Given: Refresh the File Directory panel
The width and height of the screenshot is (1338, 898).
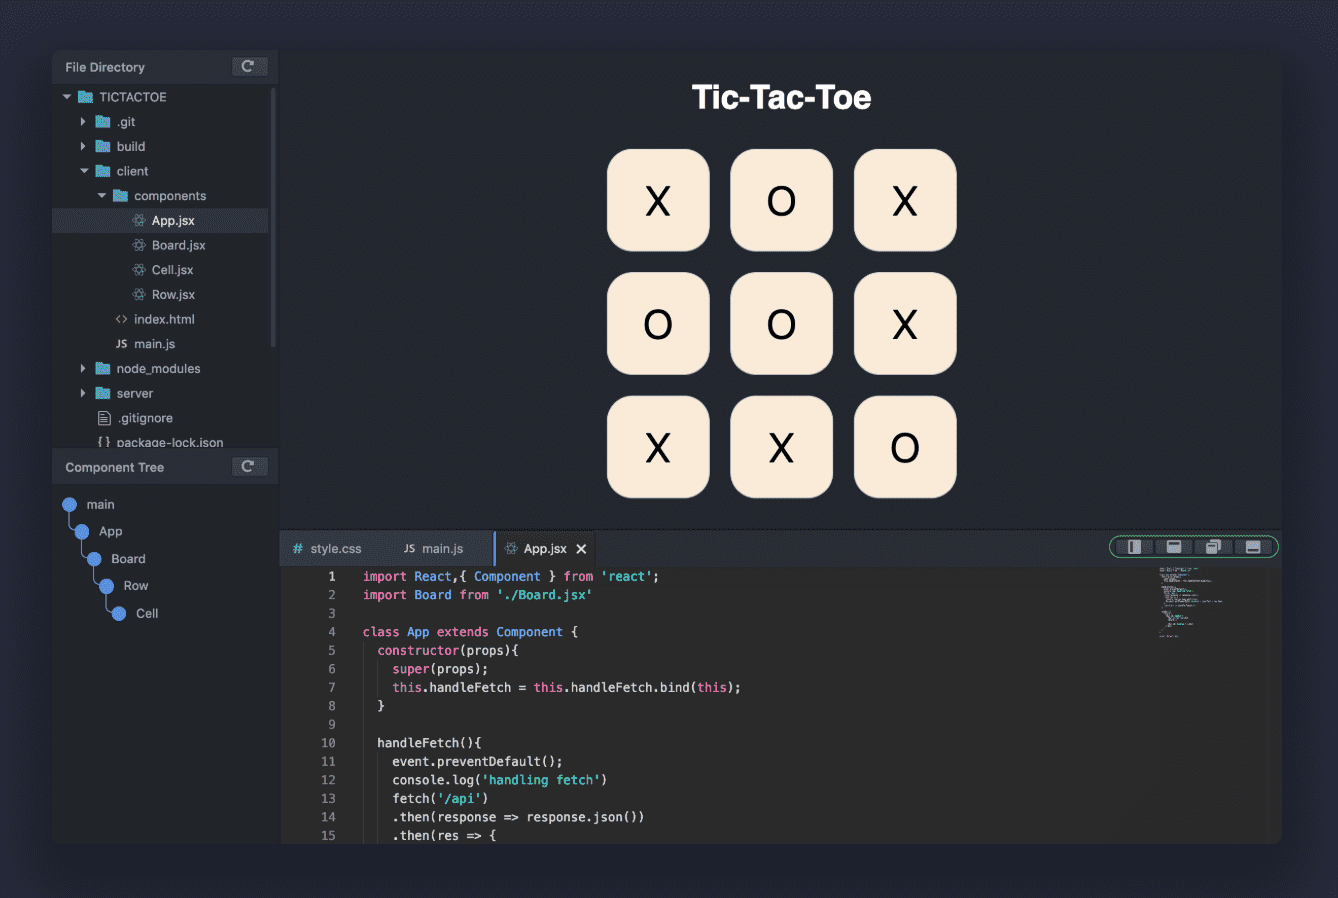Looking at the screenshot, I should [x=249, y=66].
